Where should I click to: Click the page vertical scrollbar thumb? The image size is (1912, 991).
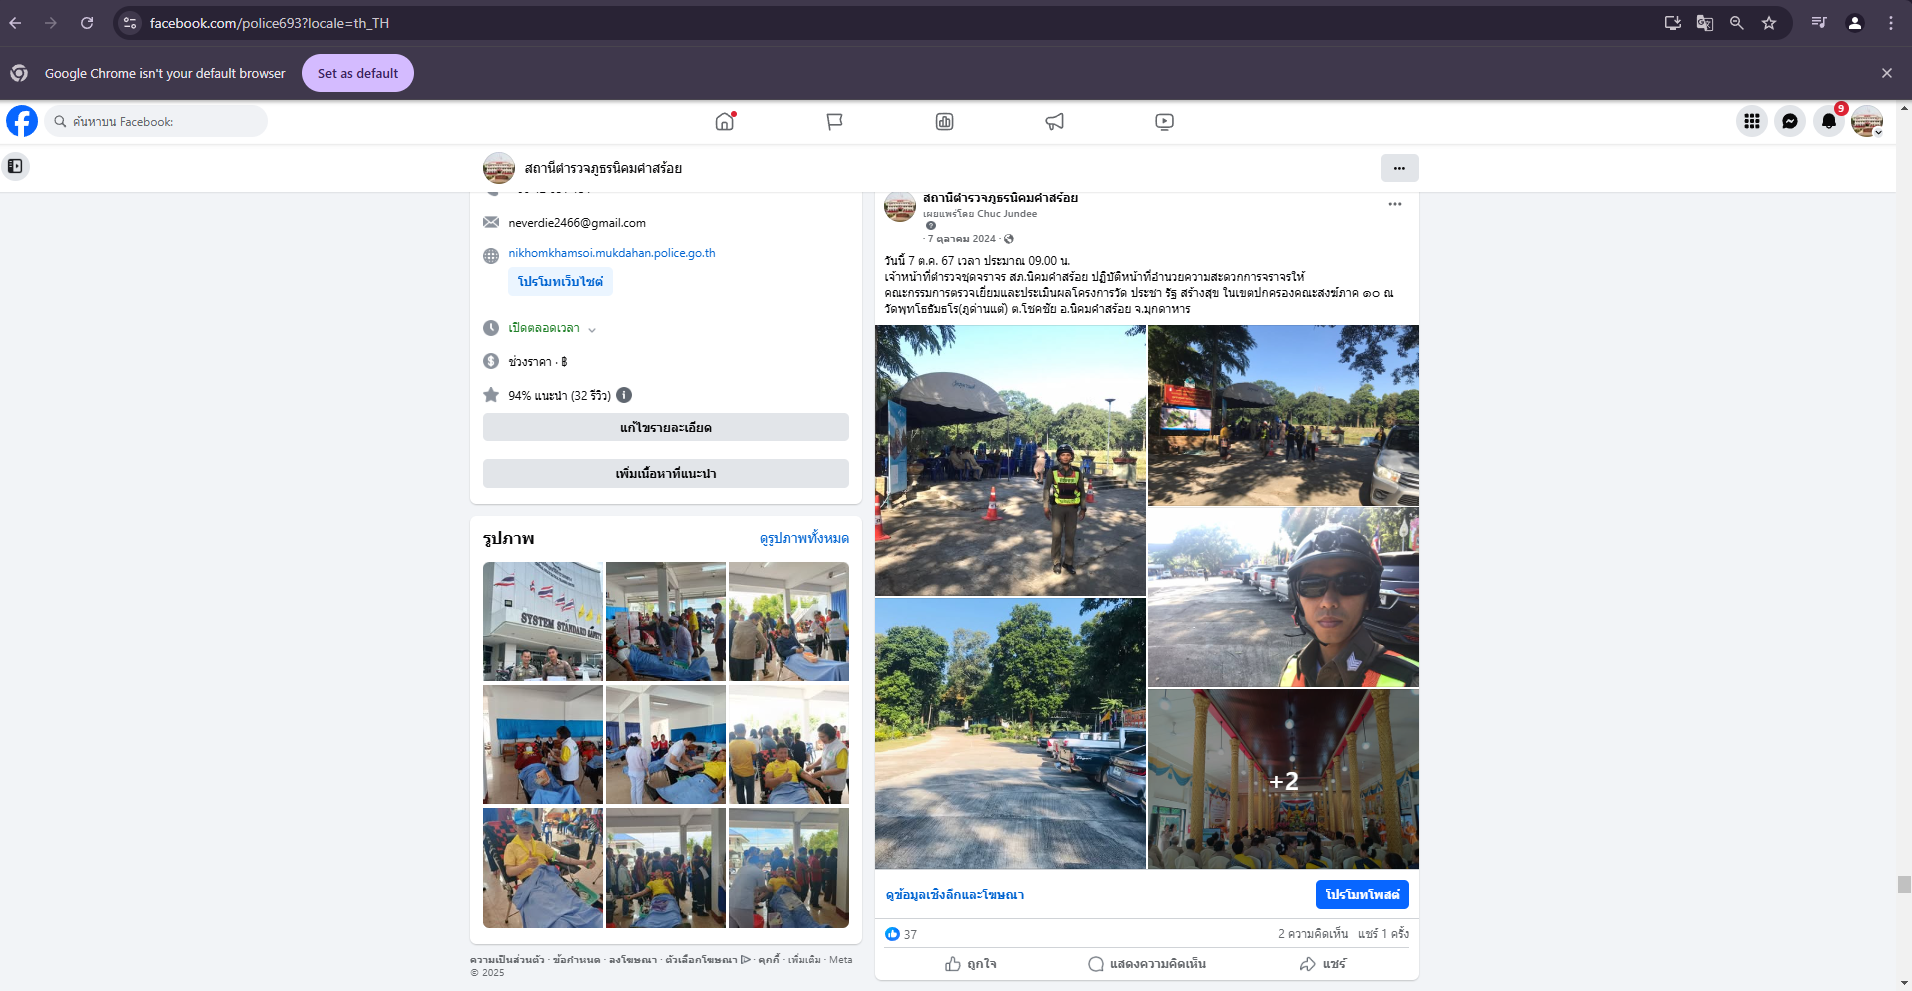point(1904,885)
